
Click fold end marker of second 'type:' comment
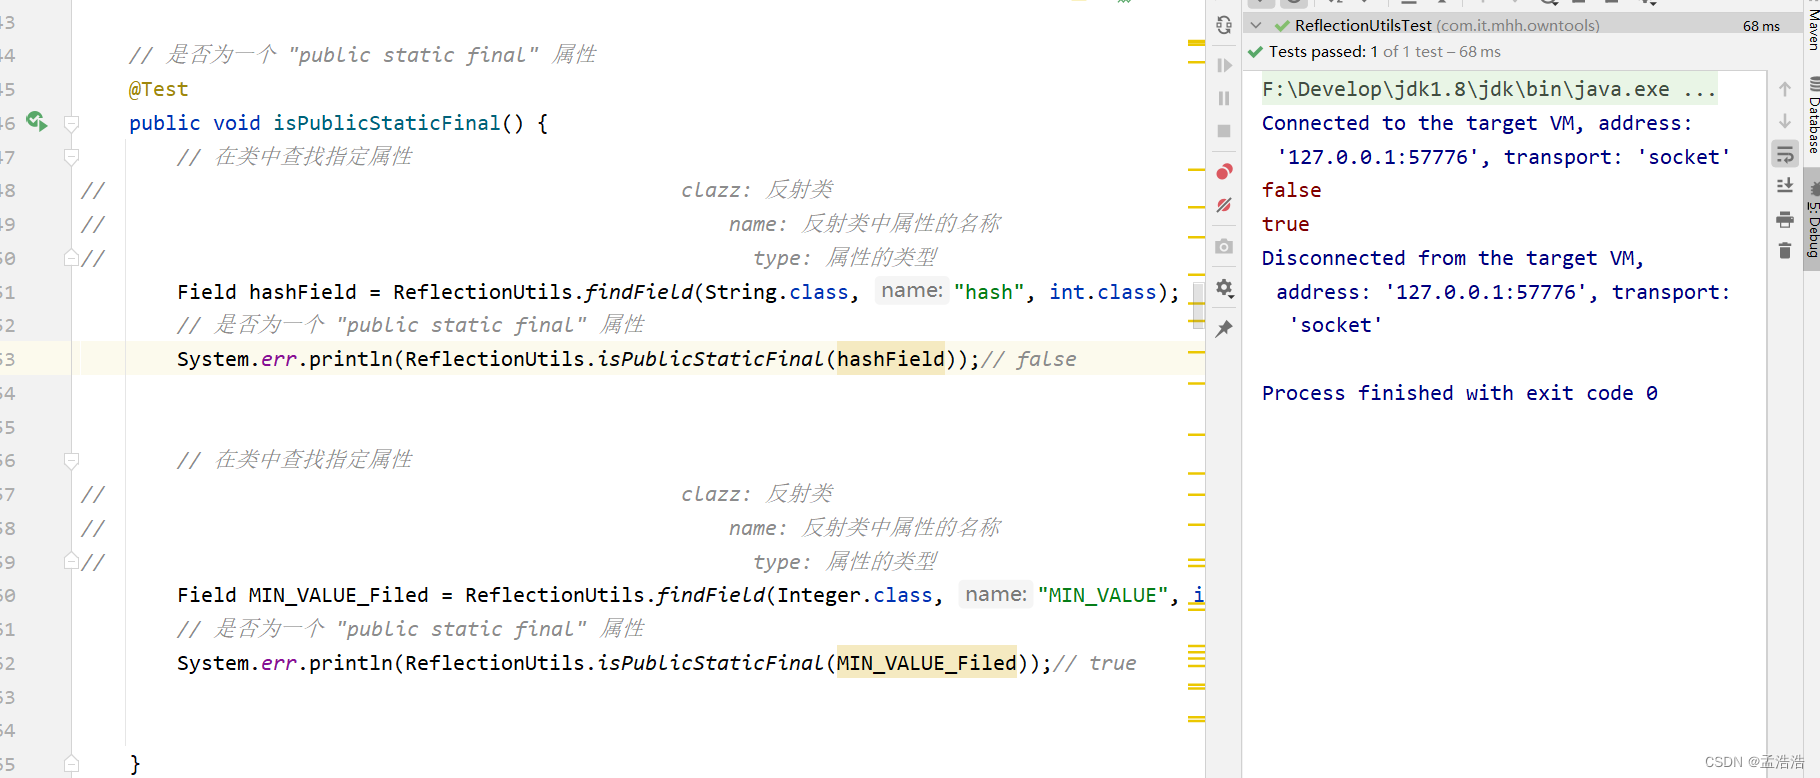pyautogui.click(x=72, y=562)
